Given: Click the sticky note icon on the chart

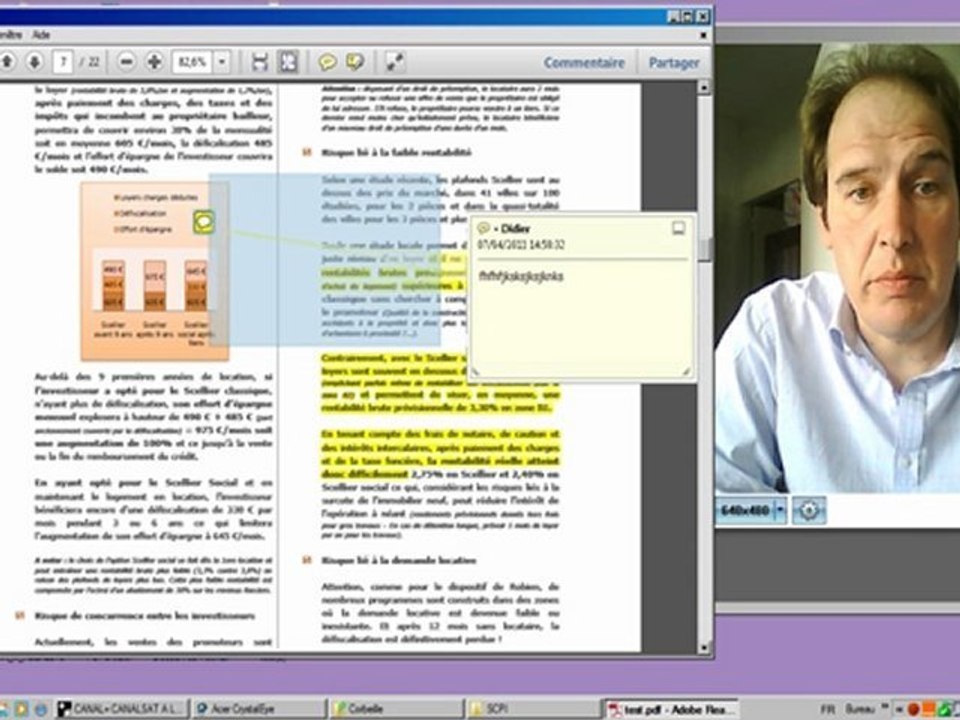Looking at the screenshot, I should 204,222.
